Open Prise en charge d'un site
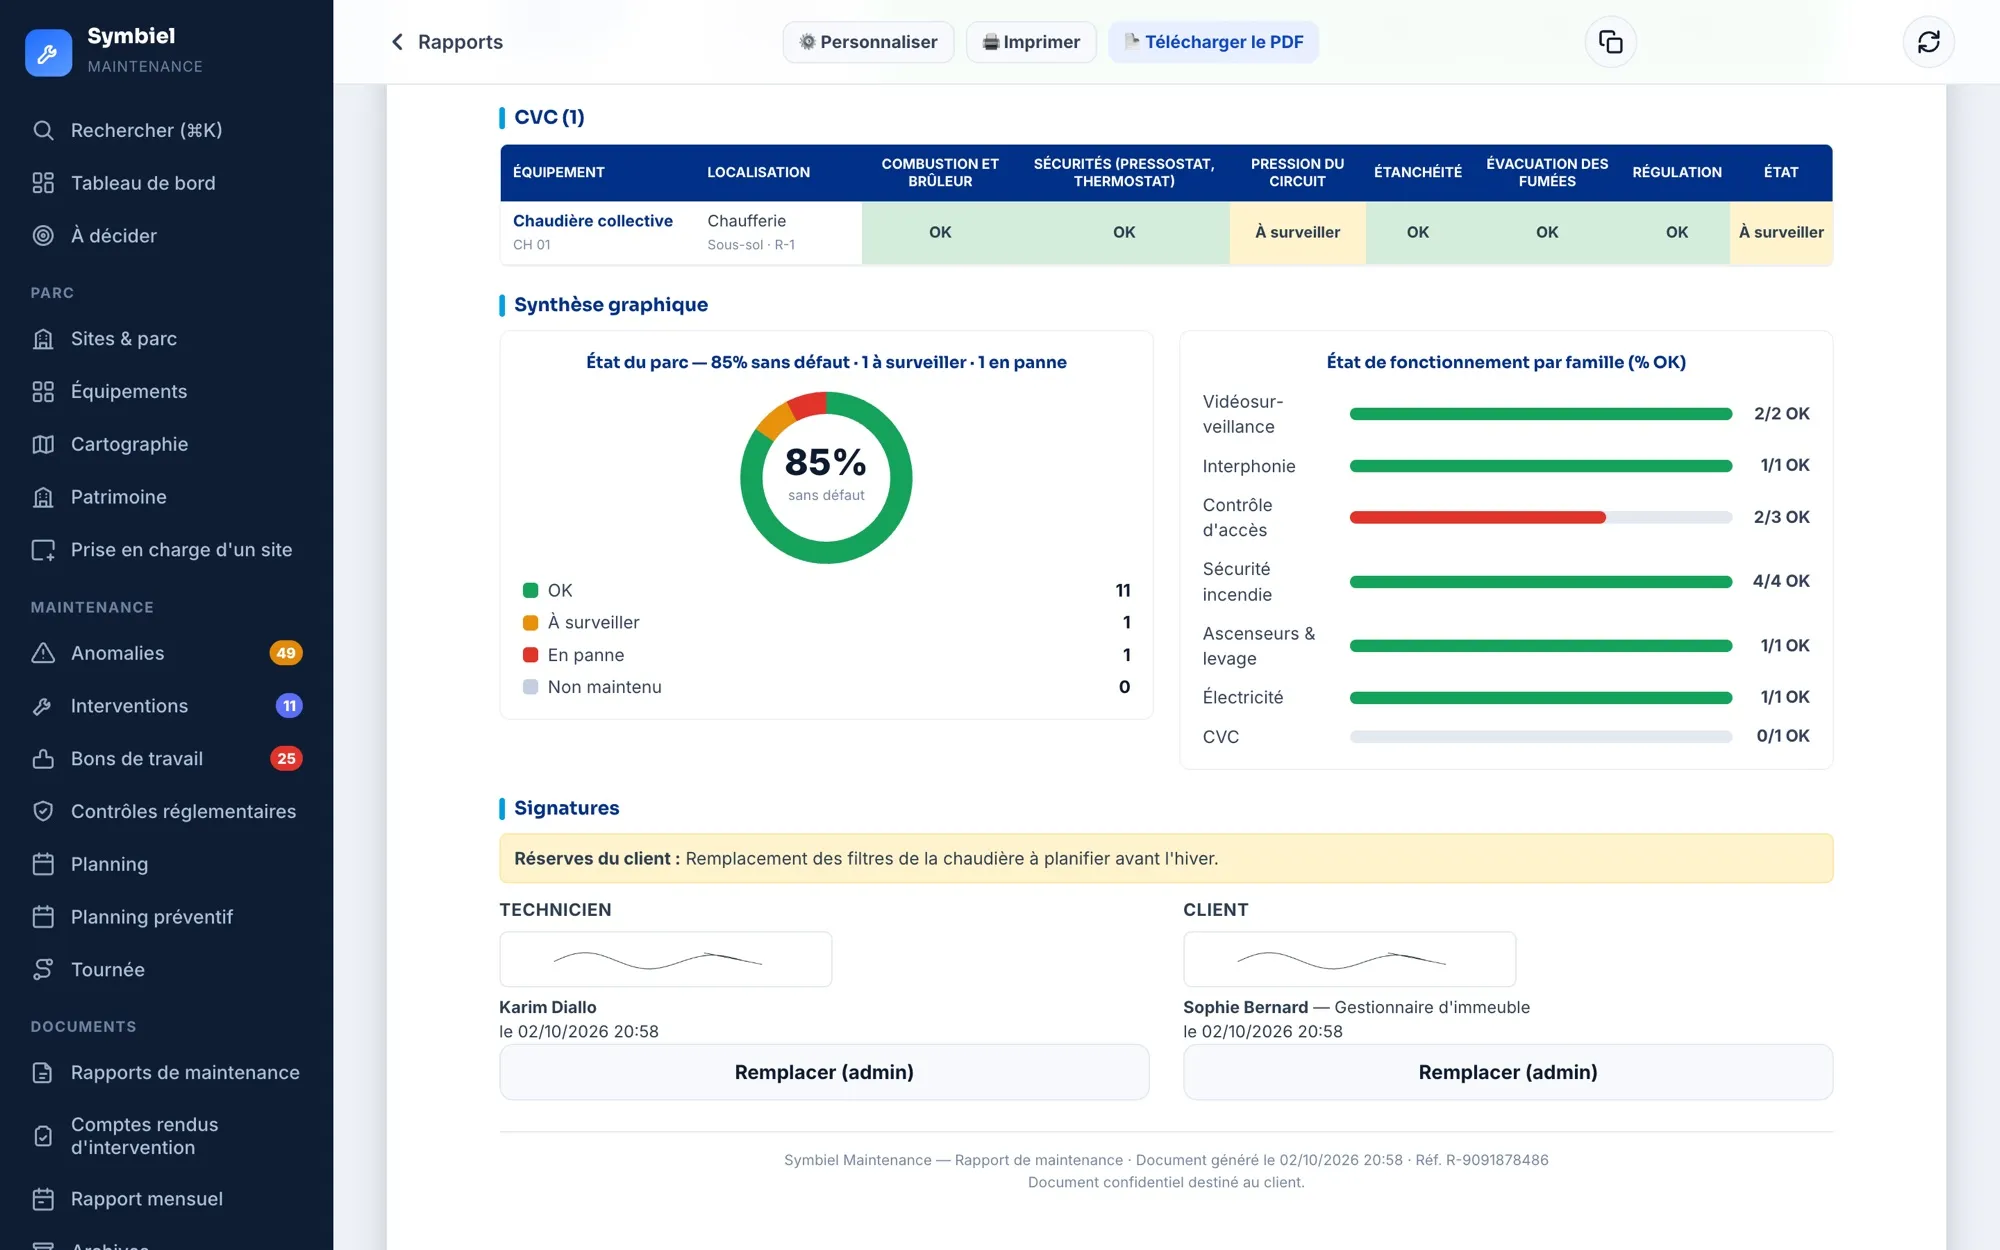Image resolution: width=2000 pixels, height=1250 pixels. [166, 550]
